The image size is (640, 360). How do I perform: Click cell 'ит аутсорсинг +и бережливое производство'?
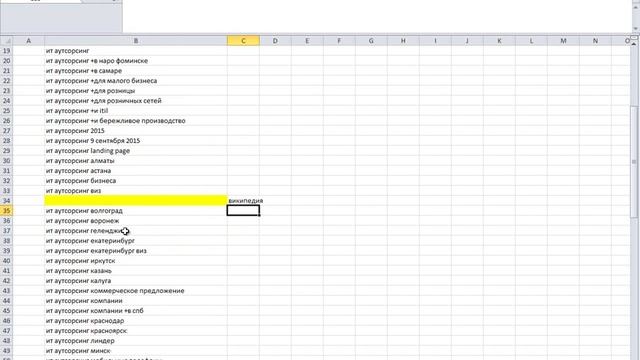[136, 121]
